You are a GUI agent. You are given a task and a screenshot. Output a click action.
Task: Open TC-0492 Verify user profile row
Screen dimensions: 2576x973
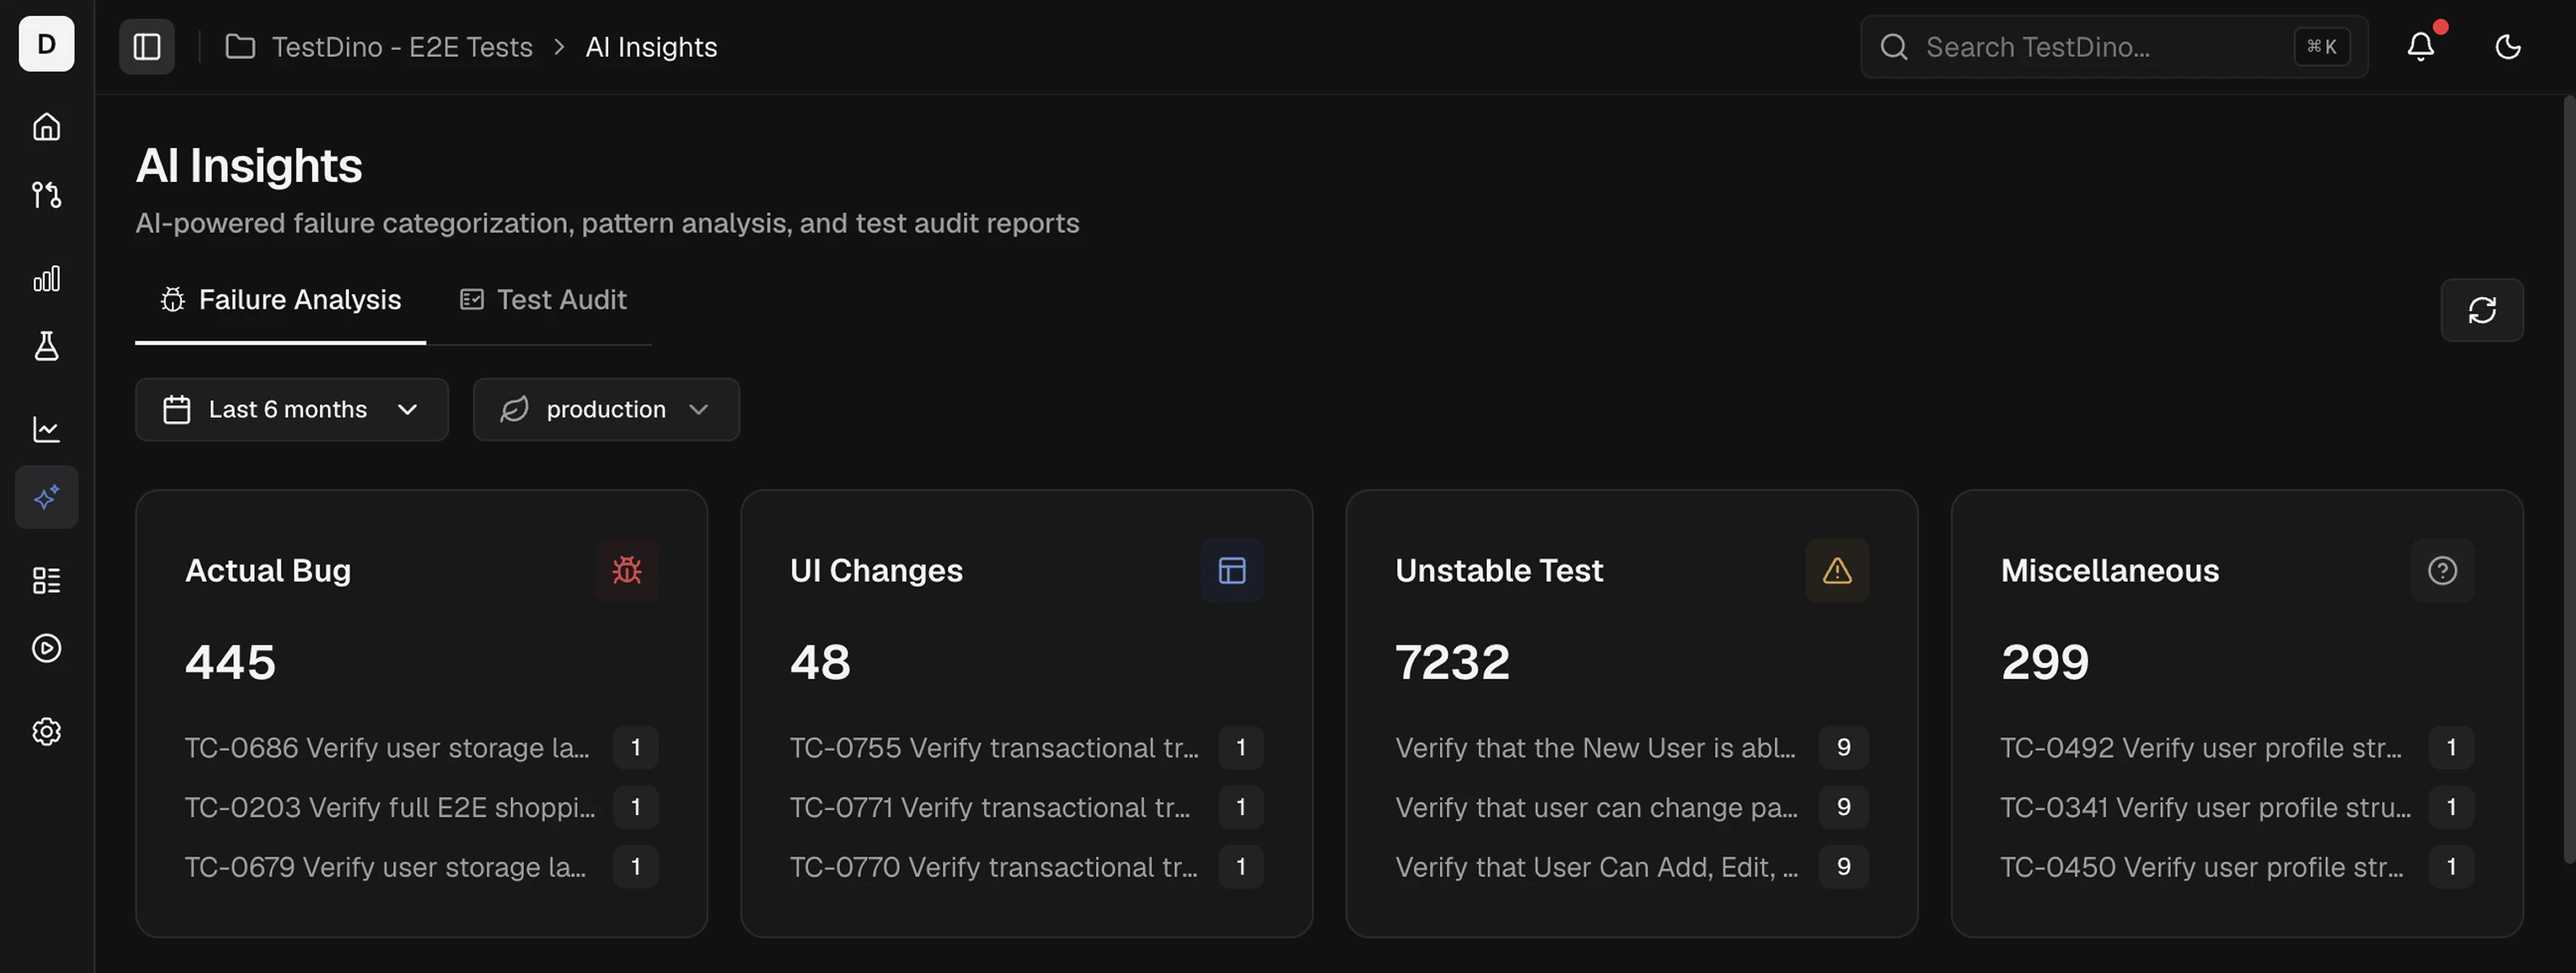click(2236, 747)
